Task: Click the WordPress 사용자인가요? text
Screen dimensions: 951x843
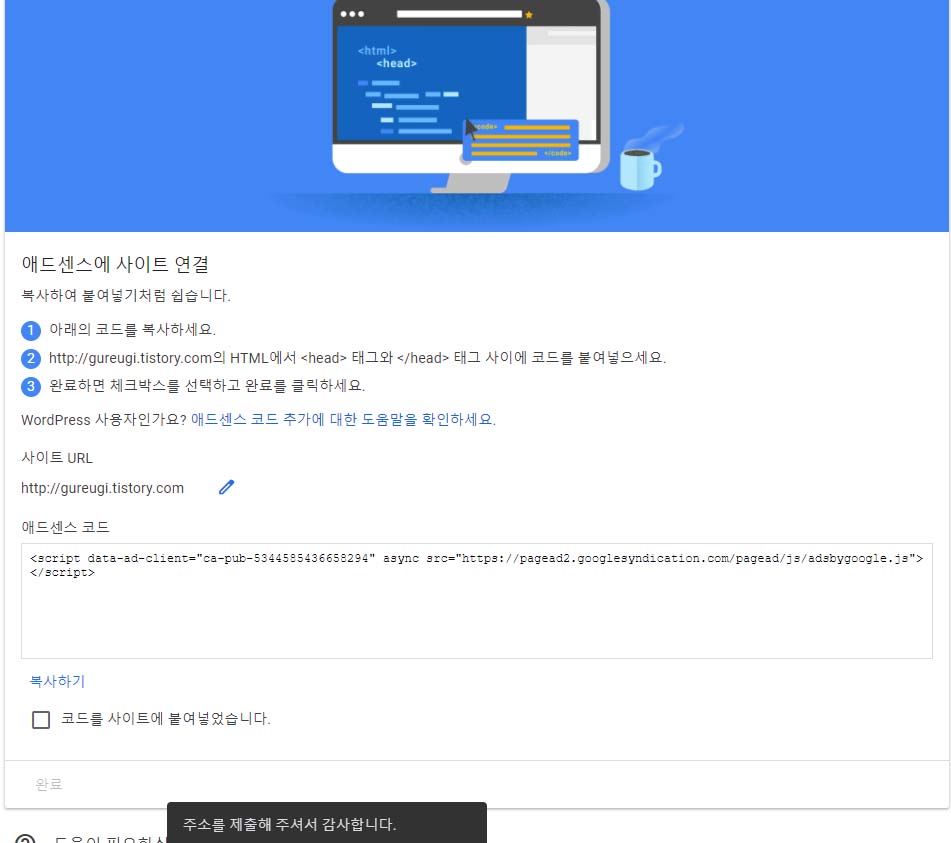Action: coord(104,420)
